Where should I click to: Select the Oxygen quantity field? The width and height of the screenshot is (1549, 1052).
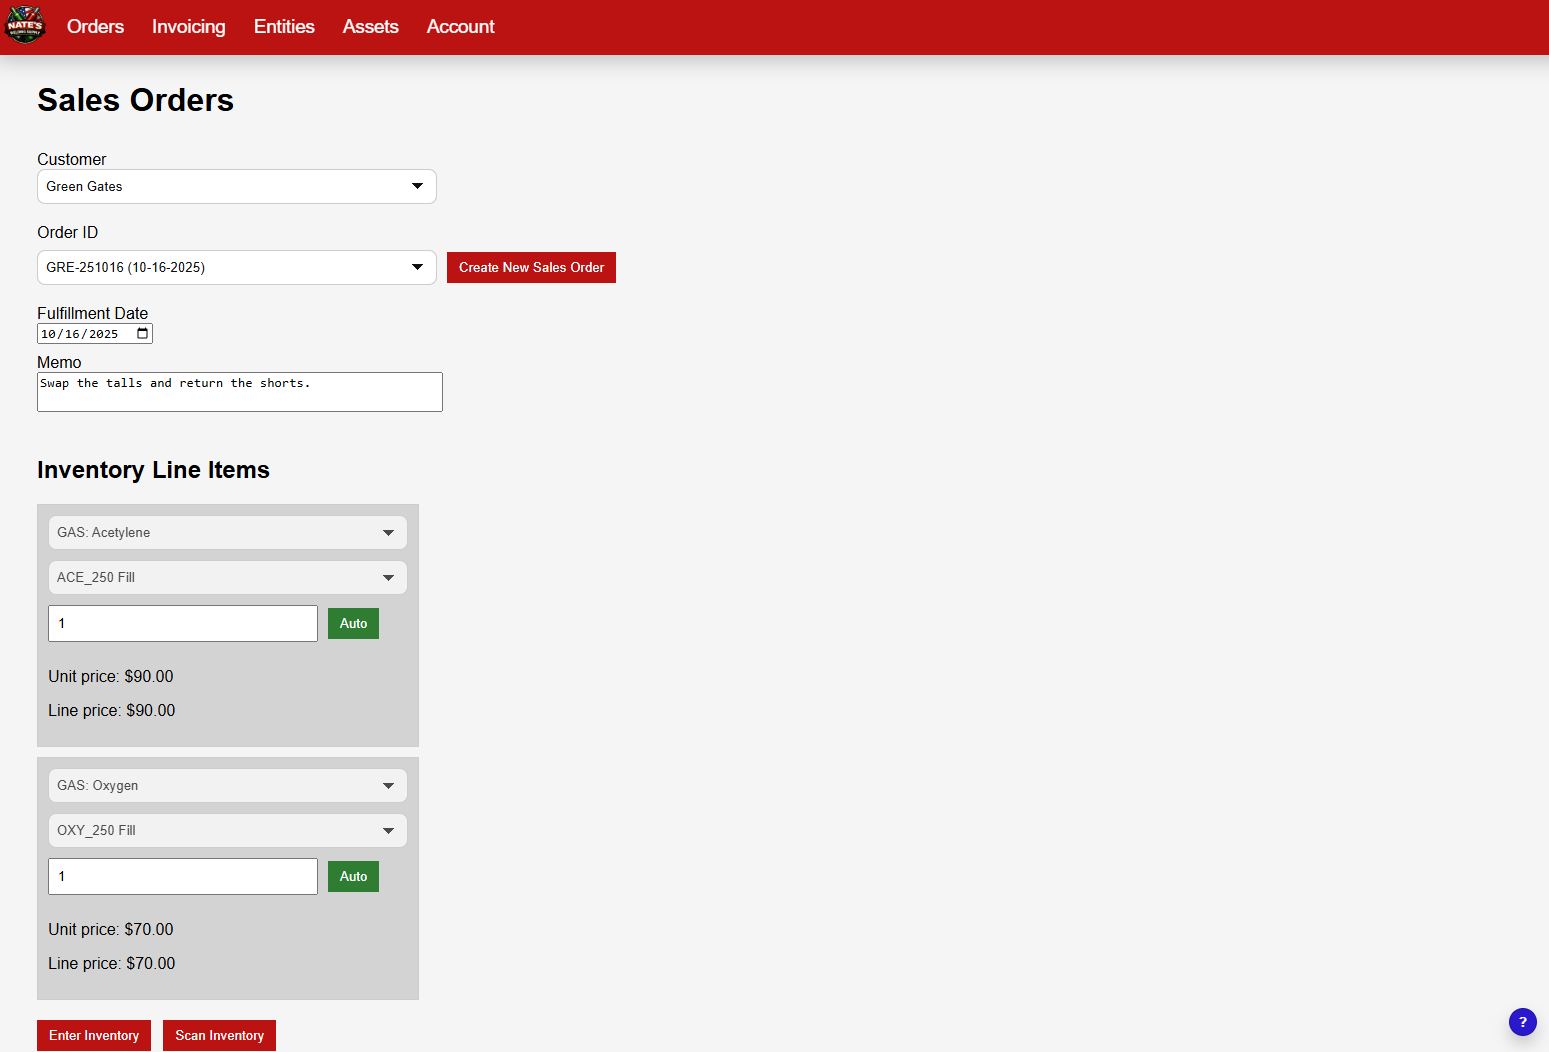point(182,876)
